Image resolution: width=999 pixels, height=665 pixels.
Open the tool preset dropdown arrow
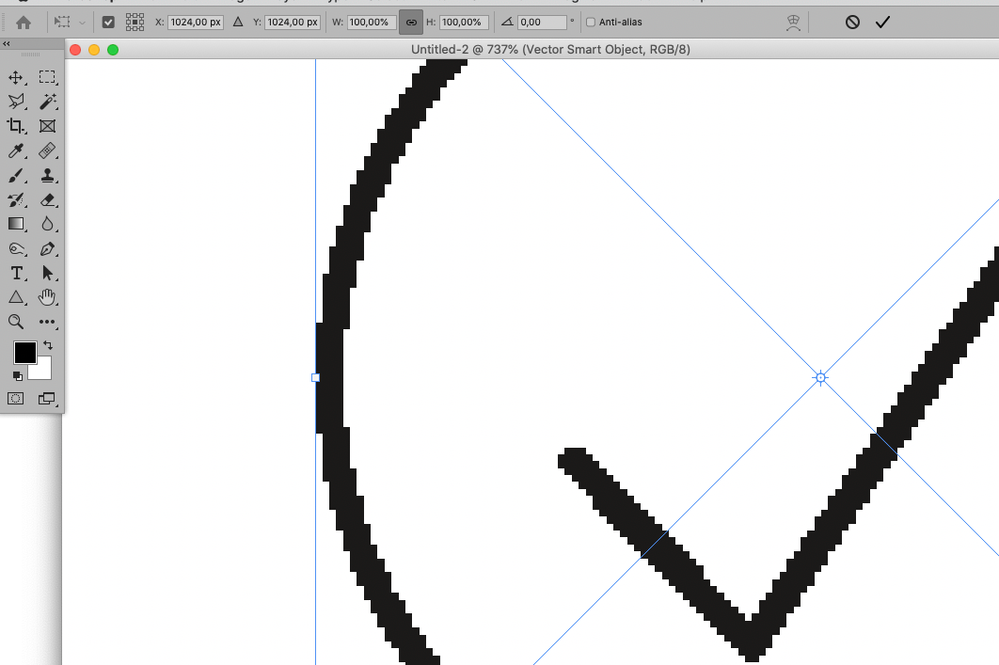(x=81, y=21)
